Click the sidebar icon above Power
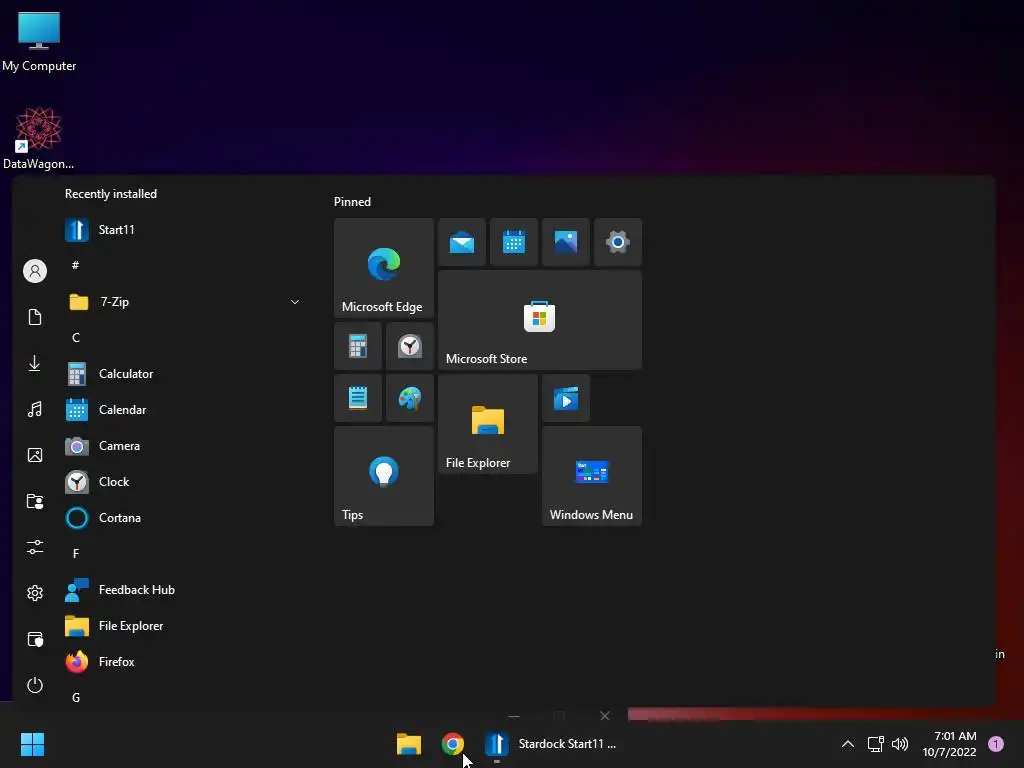1024x768 pixels. [35, 639]
